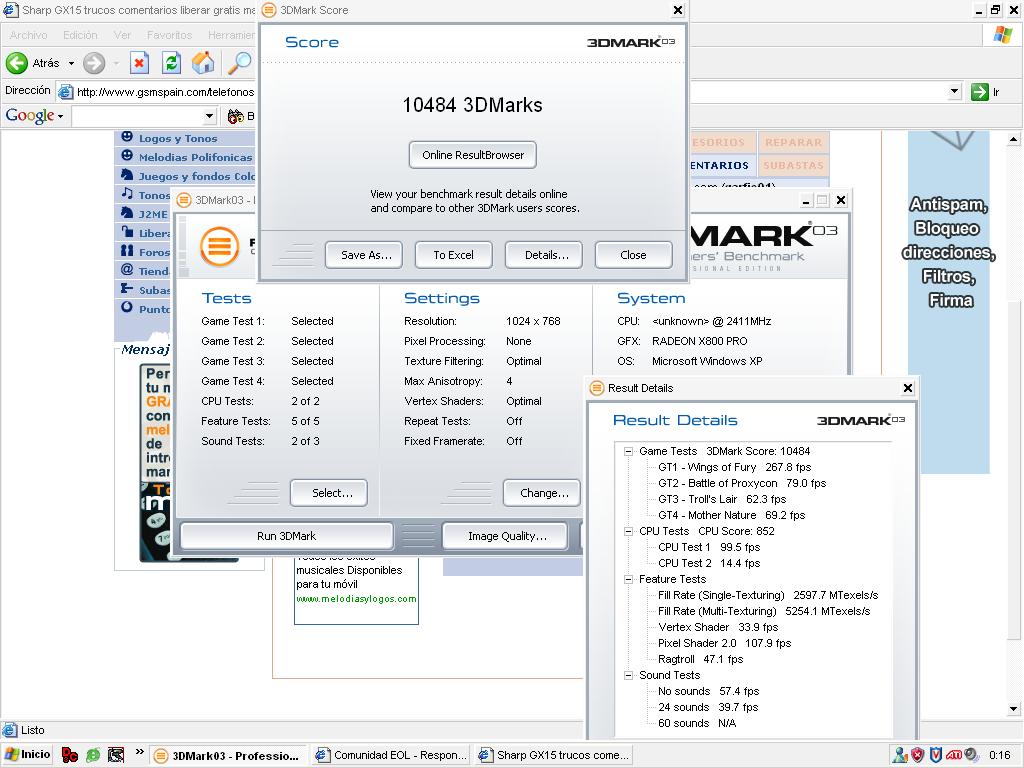Click the orange 3DMark logo icon

point(219,246)
